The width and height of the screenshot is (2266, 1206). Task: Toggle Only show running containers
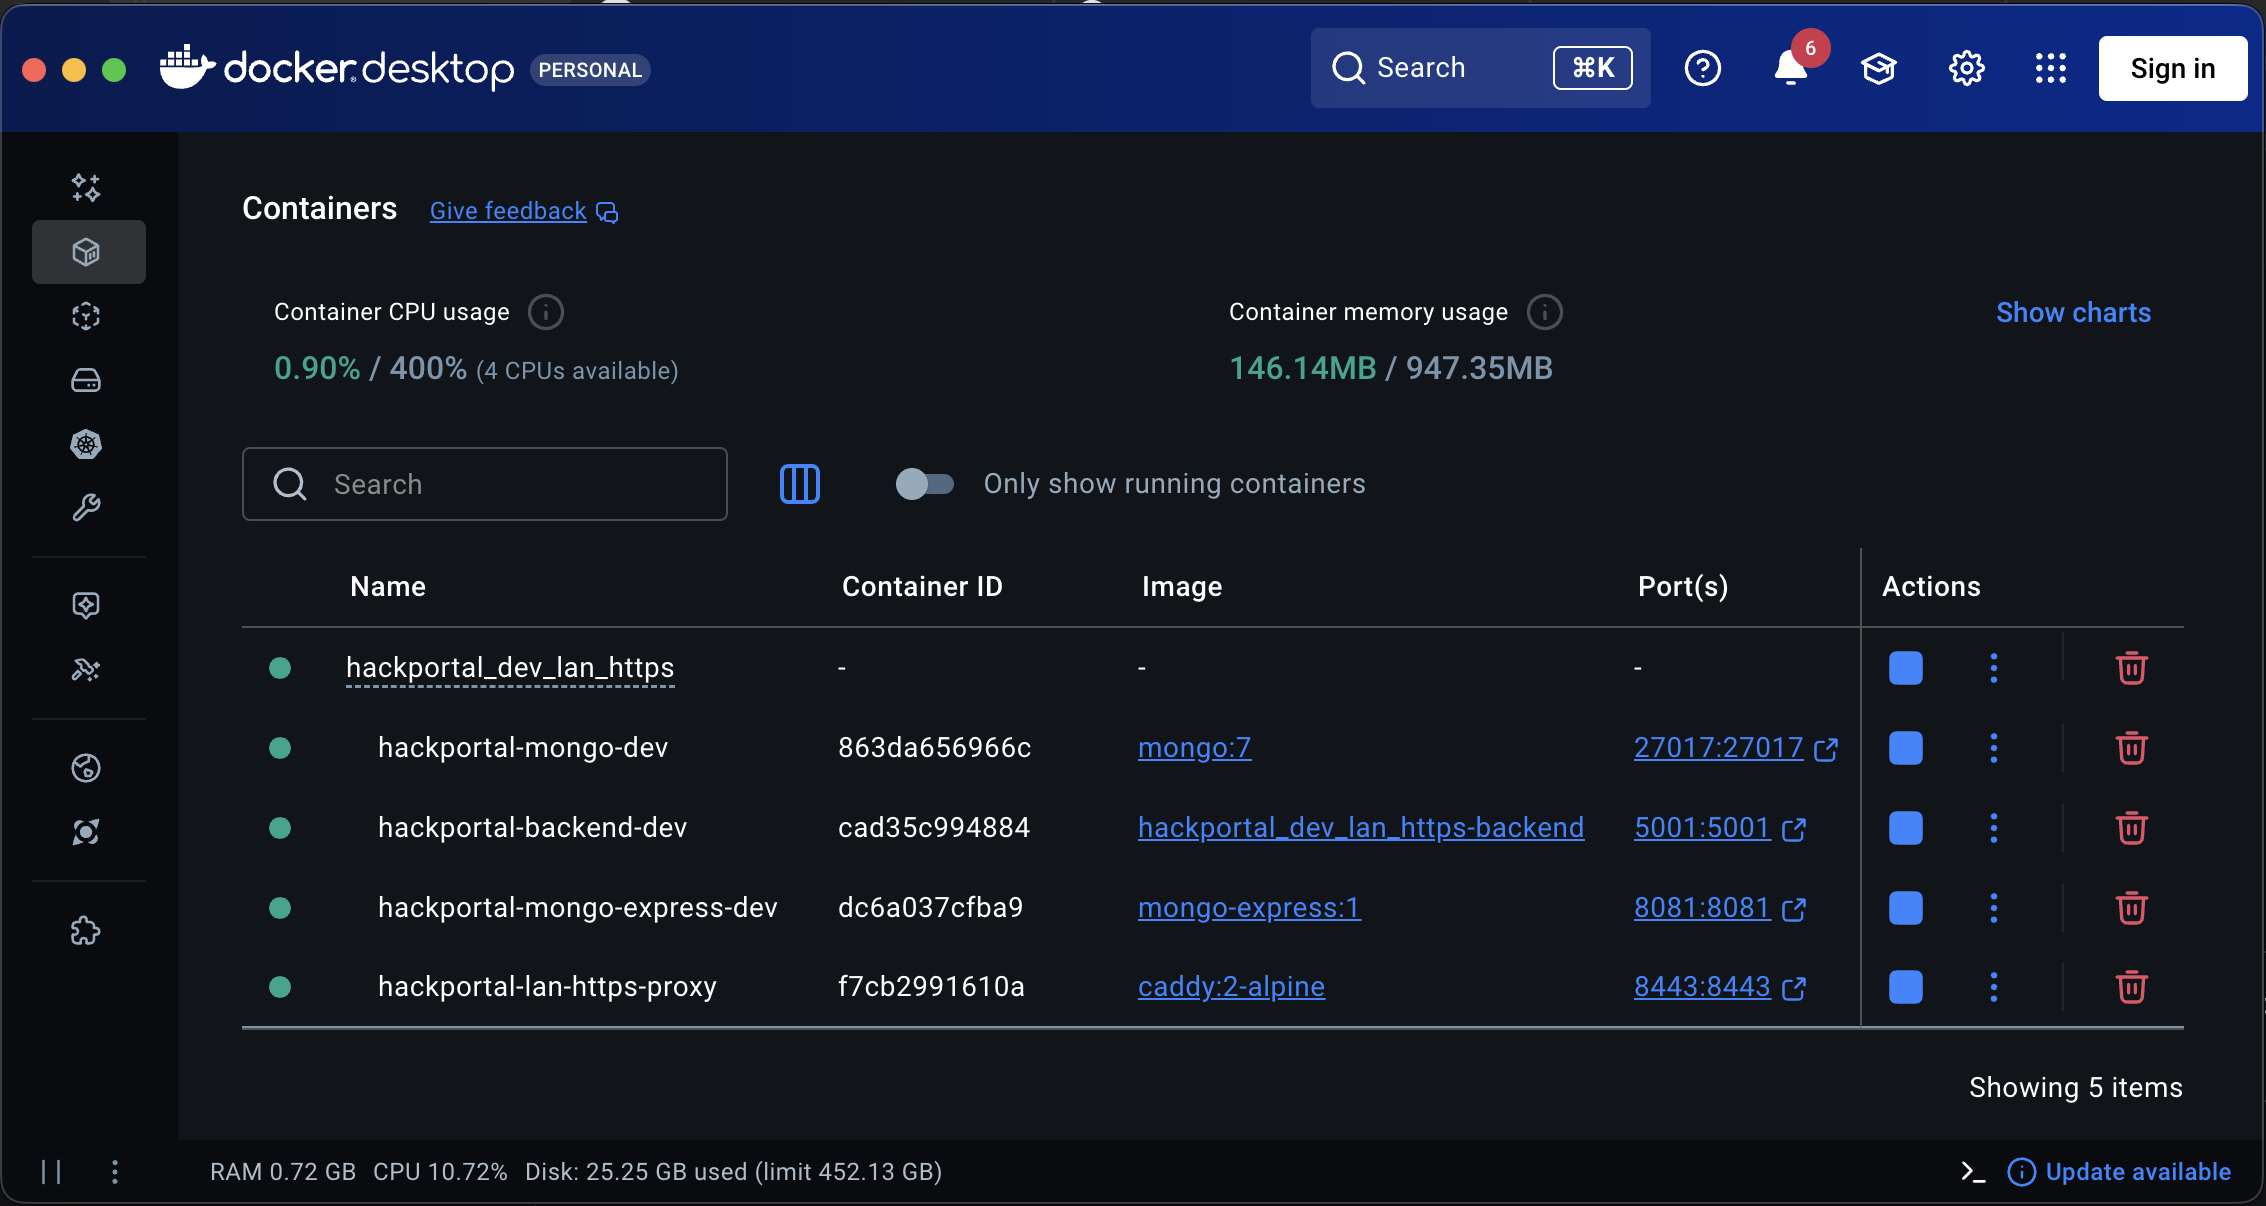pos(924,484)
